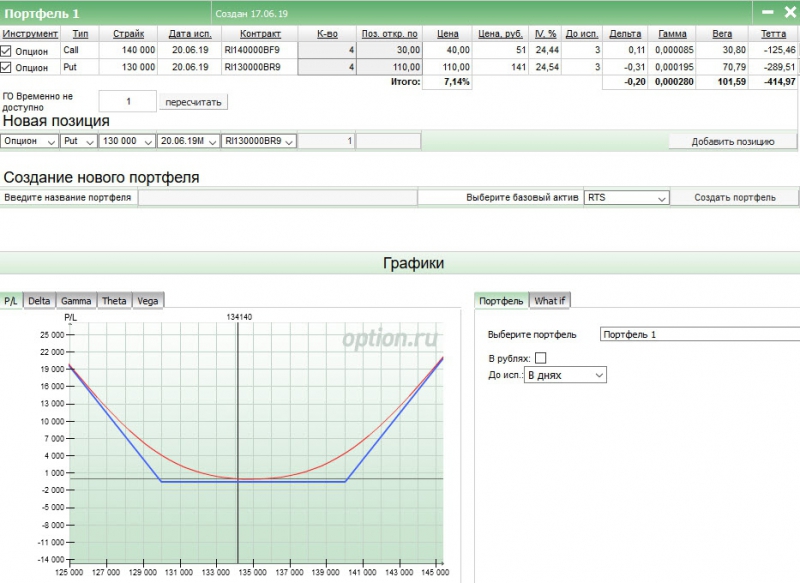The image size is (800, 583).
Task: Minimize the Портфель 1 panel
Action: pyautogui.click(x=767, y=12)
